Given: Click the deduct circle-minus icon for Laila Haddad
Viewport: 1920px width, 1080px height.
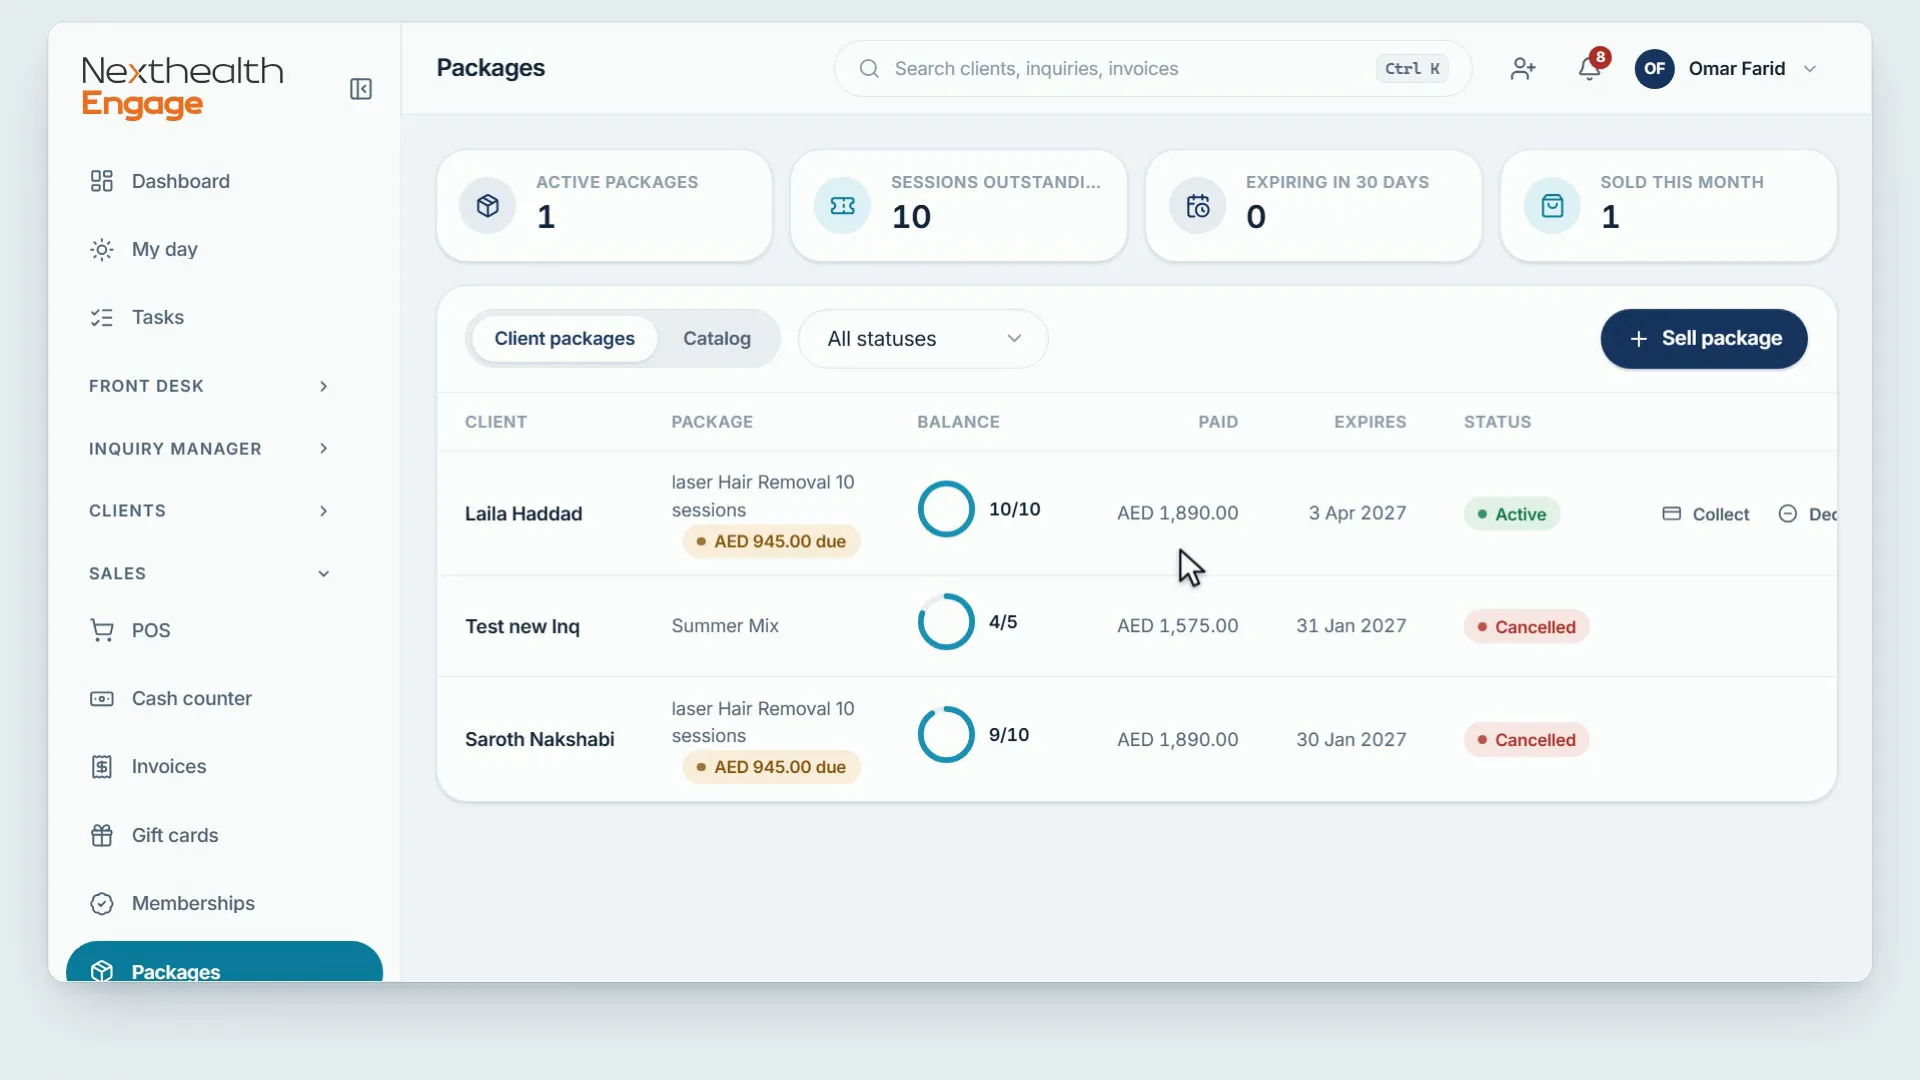Looking at the screenshot, I should point(1788,513).
